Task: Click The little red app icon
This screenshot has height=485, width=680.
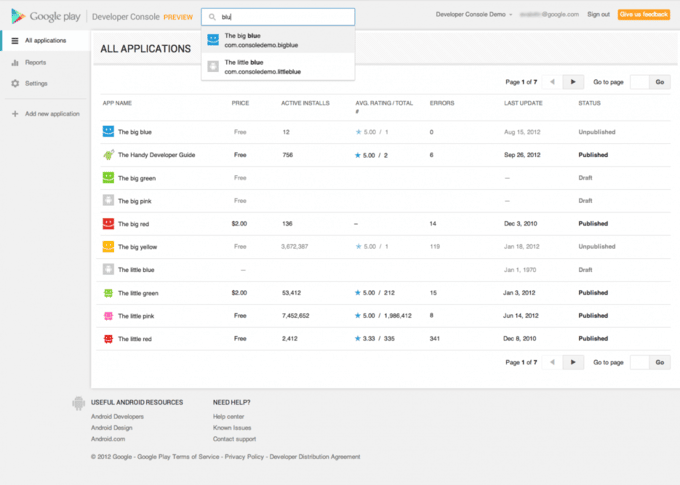Action: [108, 339]
